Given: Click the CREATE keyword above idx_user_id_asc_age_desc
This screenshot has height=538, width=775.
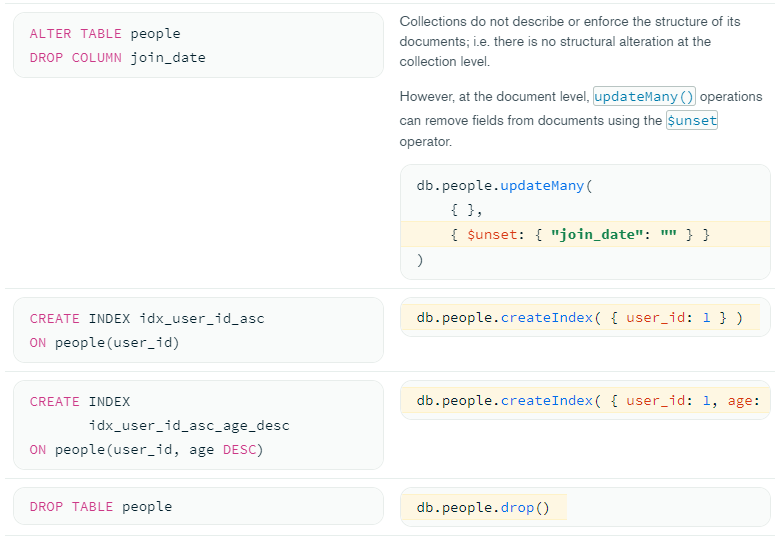Looking at the screenshot, I should click(54, 402).
